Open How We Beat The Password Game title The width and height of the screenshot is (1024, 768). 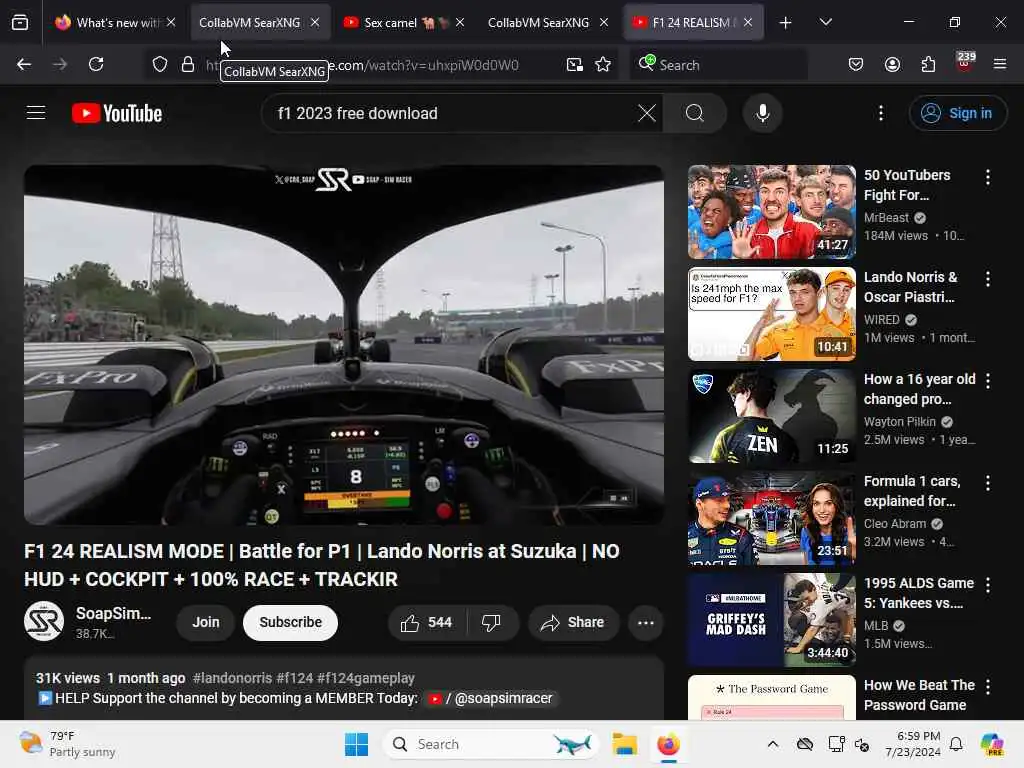(919, 695)
